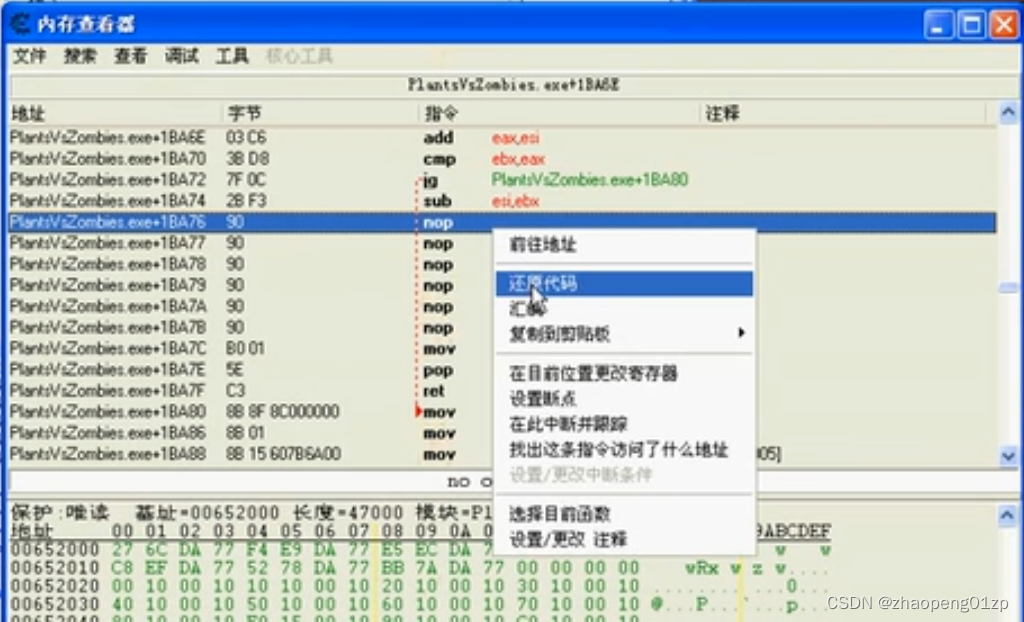Click disassembler scrollbar down arrow button
1024x622 pixels.
click(x=1008, y=455)
